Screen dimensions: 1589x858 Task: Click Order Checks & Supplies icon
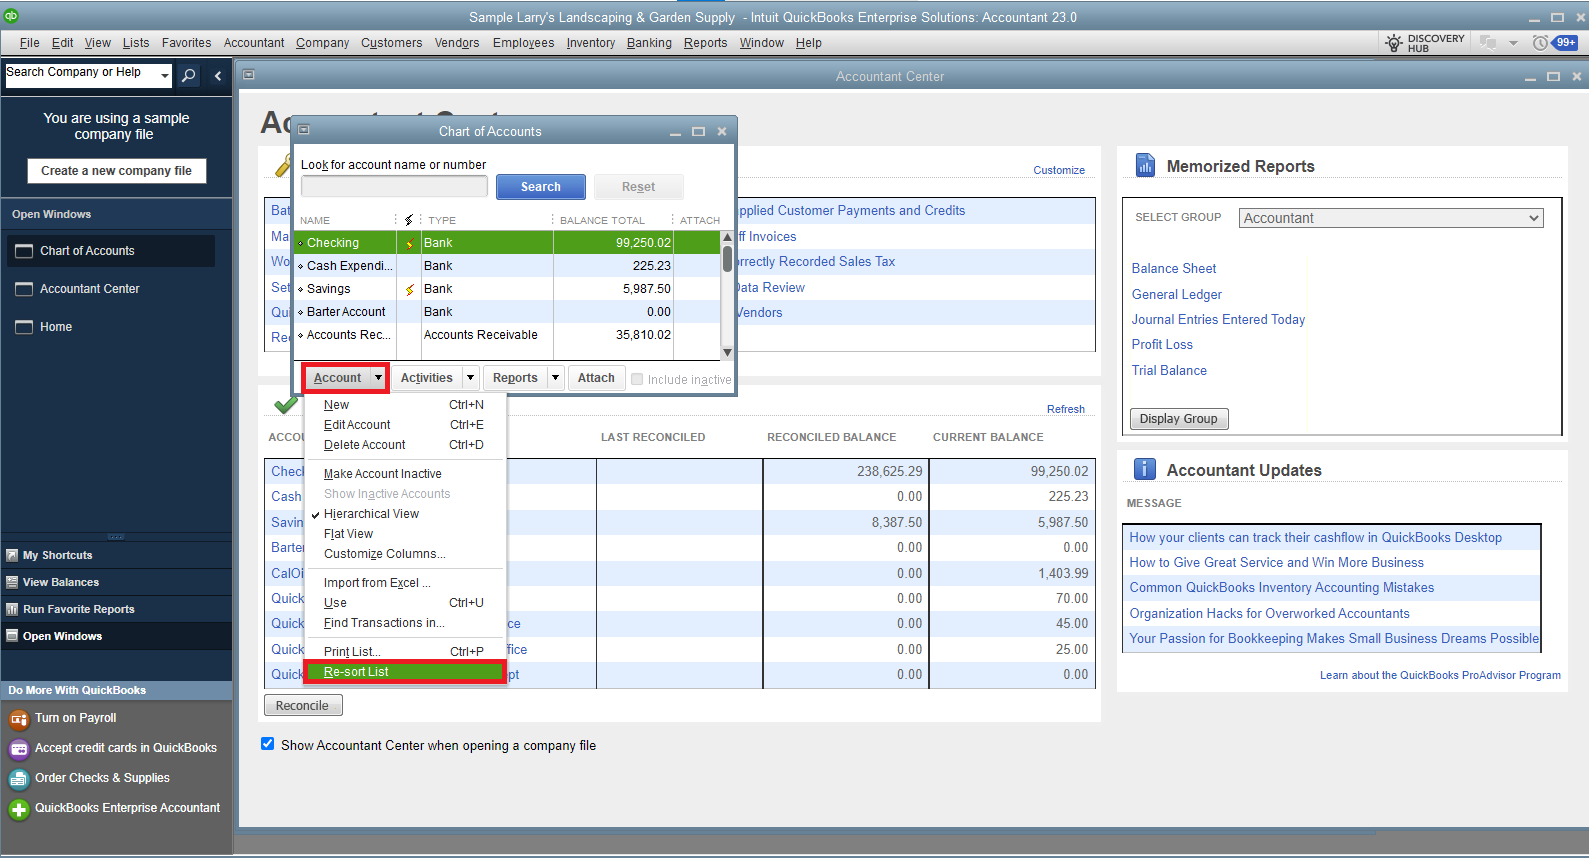18,779
